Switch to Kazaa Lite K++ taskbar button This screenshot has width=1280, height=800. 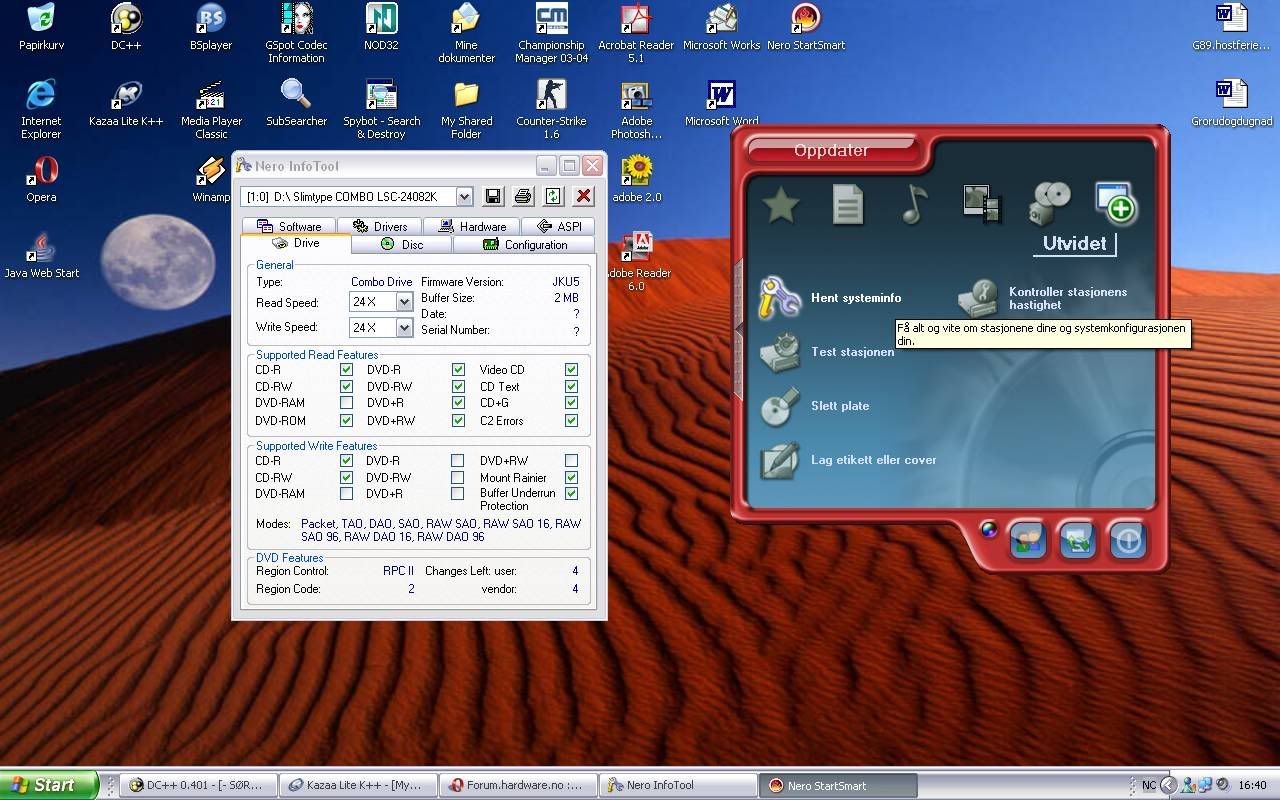point(358,785)
